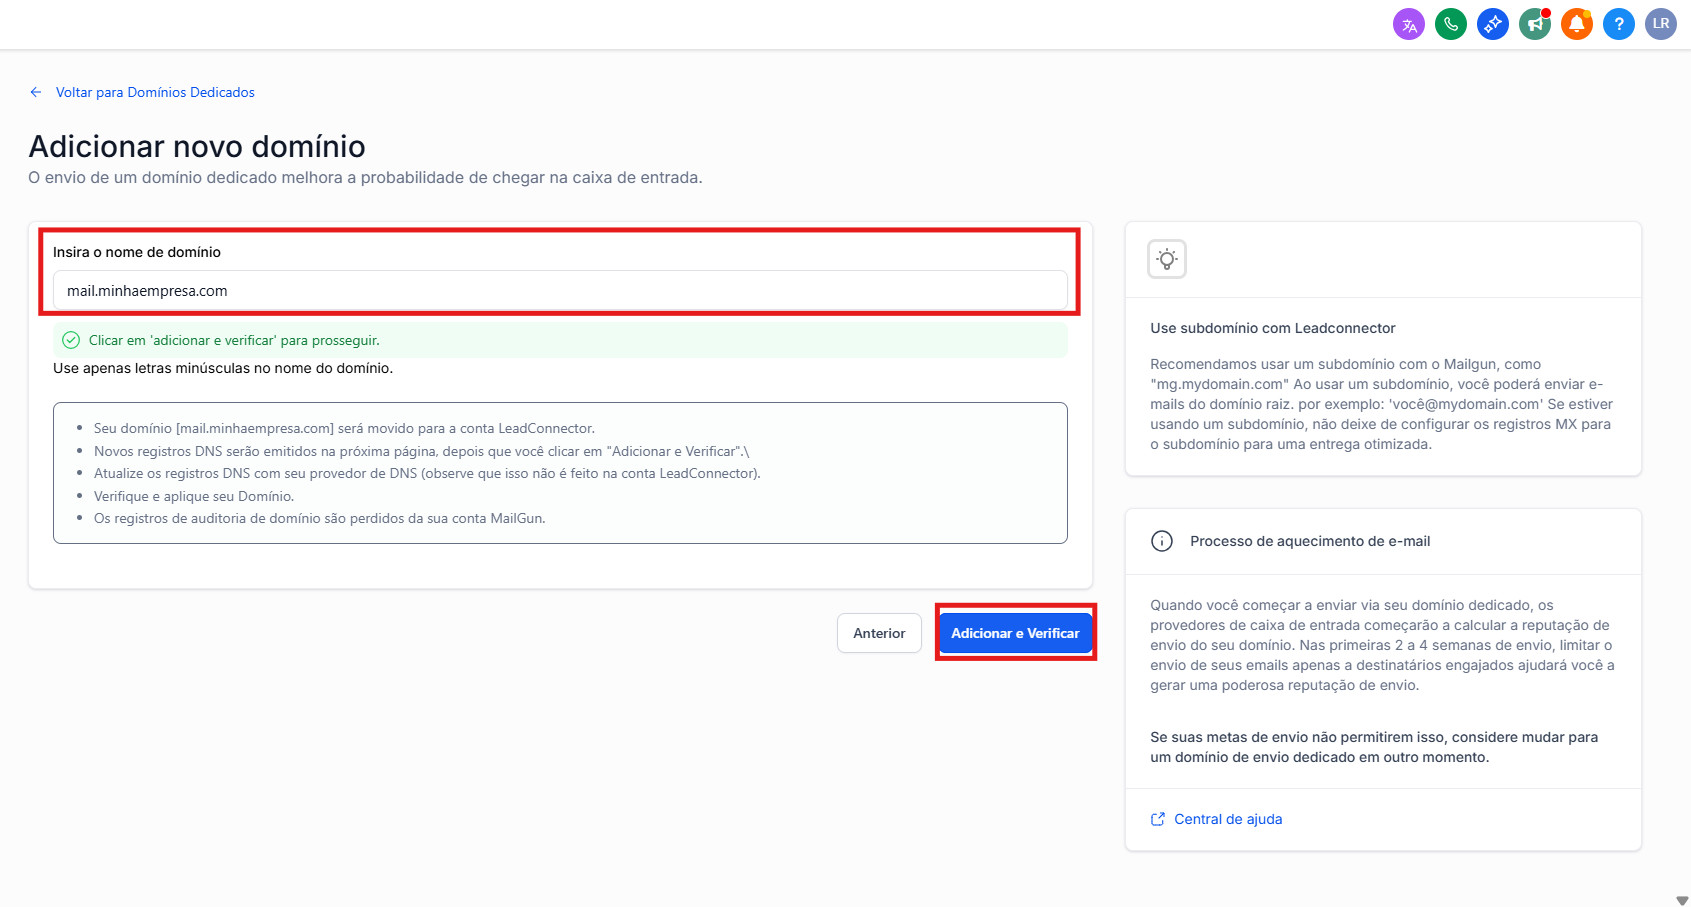1691x907 pixels.
Task: Click the scroll down arrow at page bottom
Action: (x=1681, y=900)
